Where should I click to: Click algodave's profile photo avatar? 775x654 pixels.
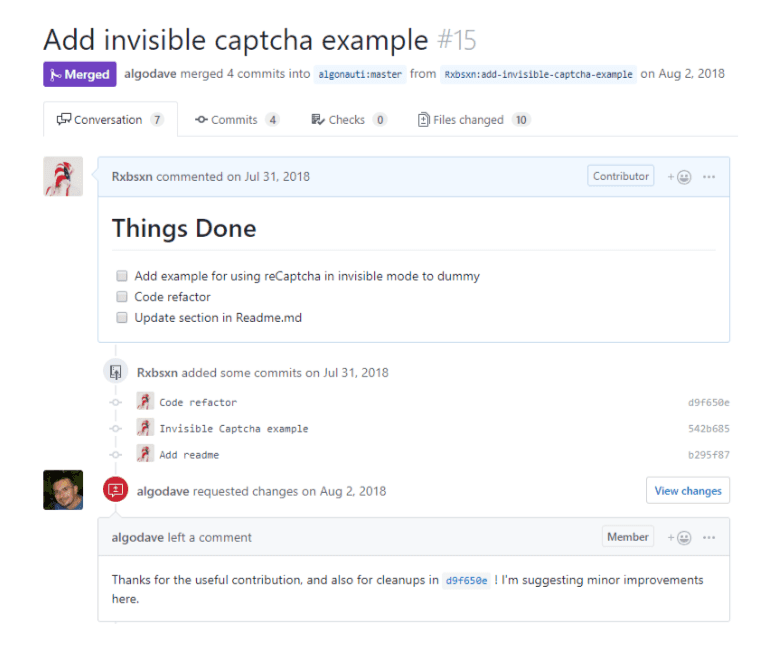[63, 490]
